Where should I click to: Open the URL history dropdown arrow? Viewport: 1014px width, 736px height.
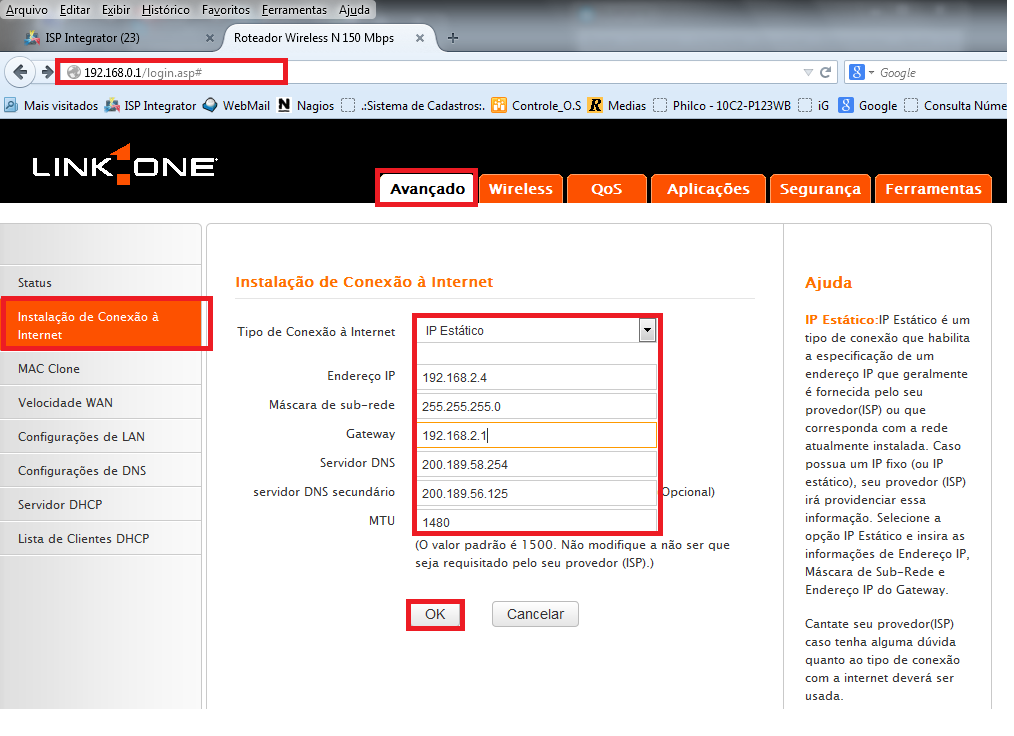click(x=808, y=72)
